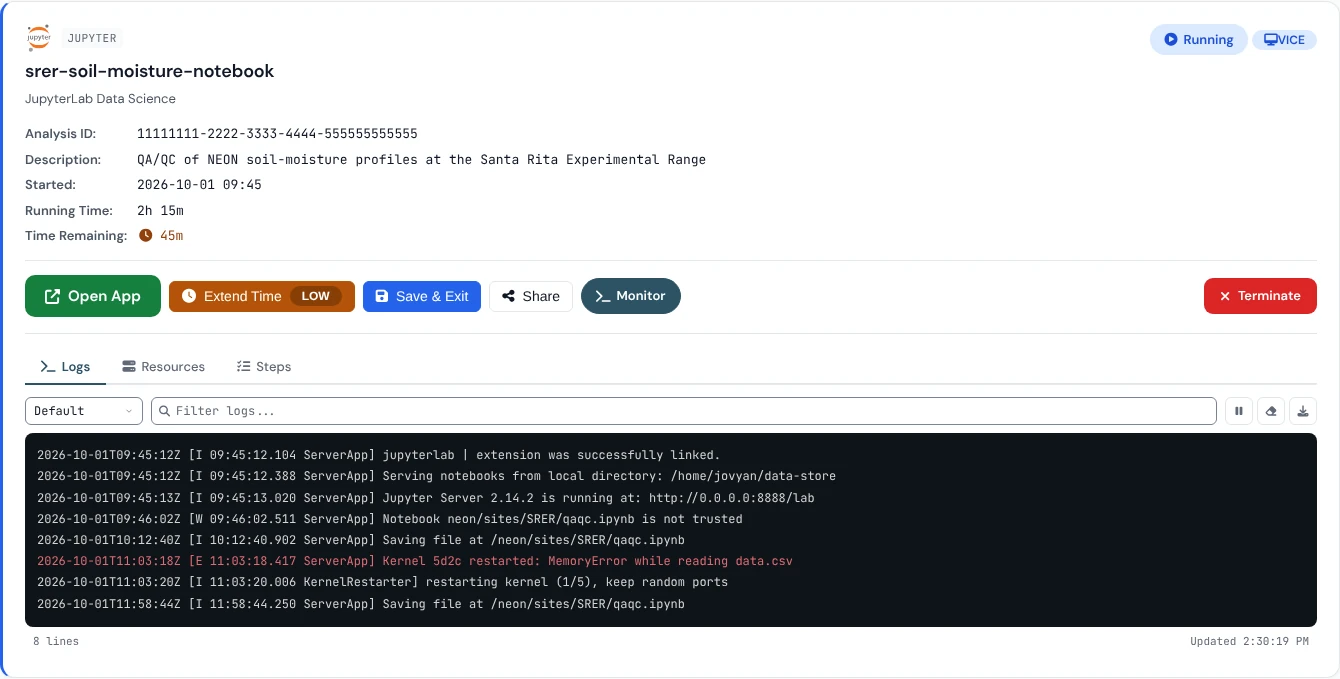The width and height of the screenshot is (1340, 679).
Task: Click the 10:12:40 Saving file log line
Action: [x=361, y=540]
